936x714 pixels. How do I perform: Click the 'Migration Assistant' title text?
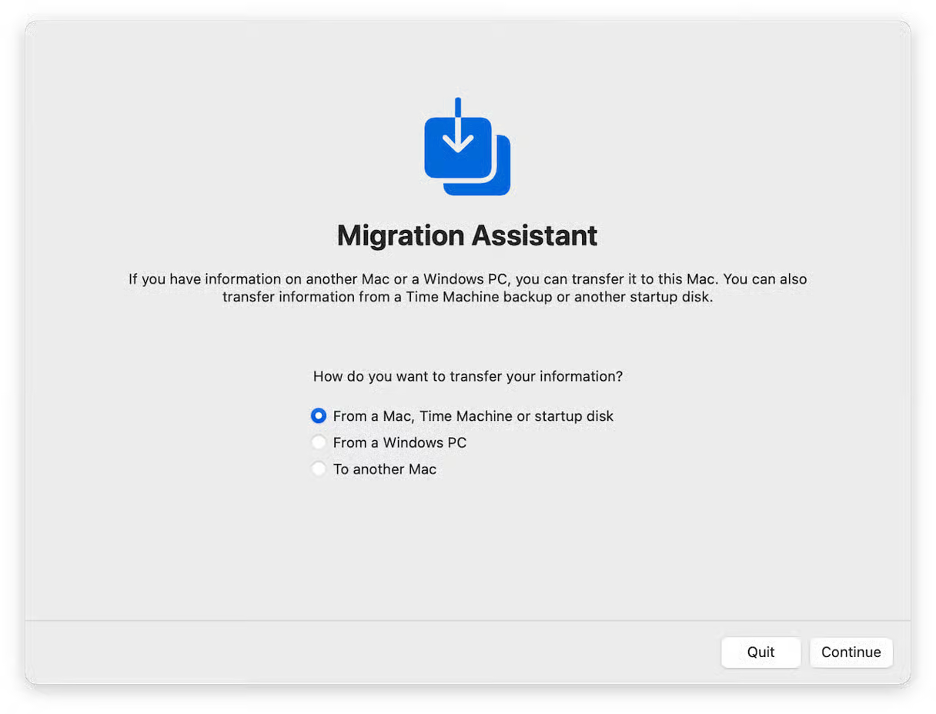[x=466, y=235]
